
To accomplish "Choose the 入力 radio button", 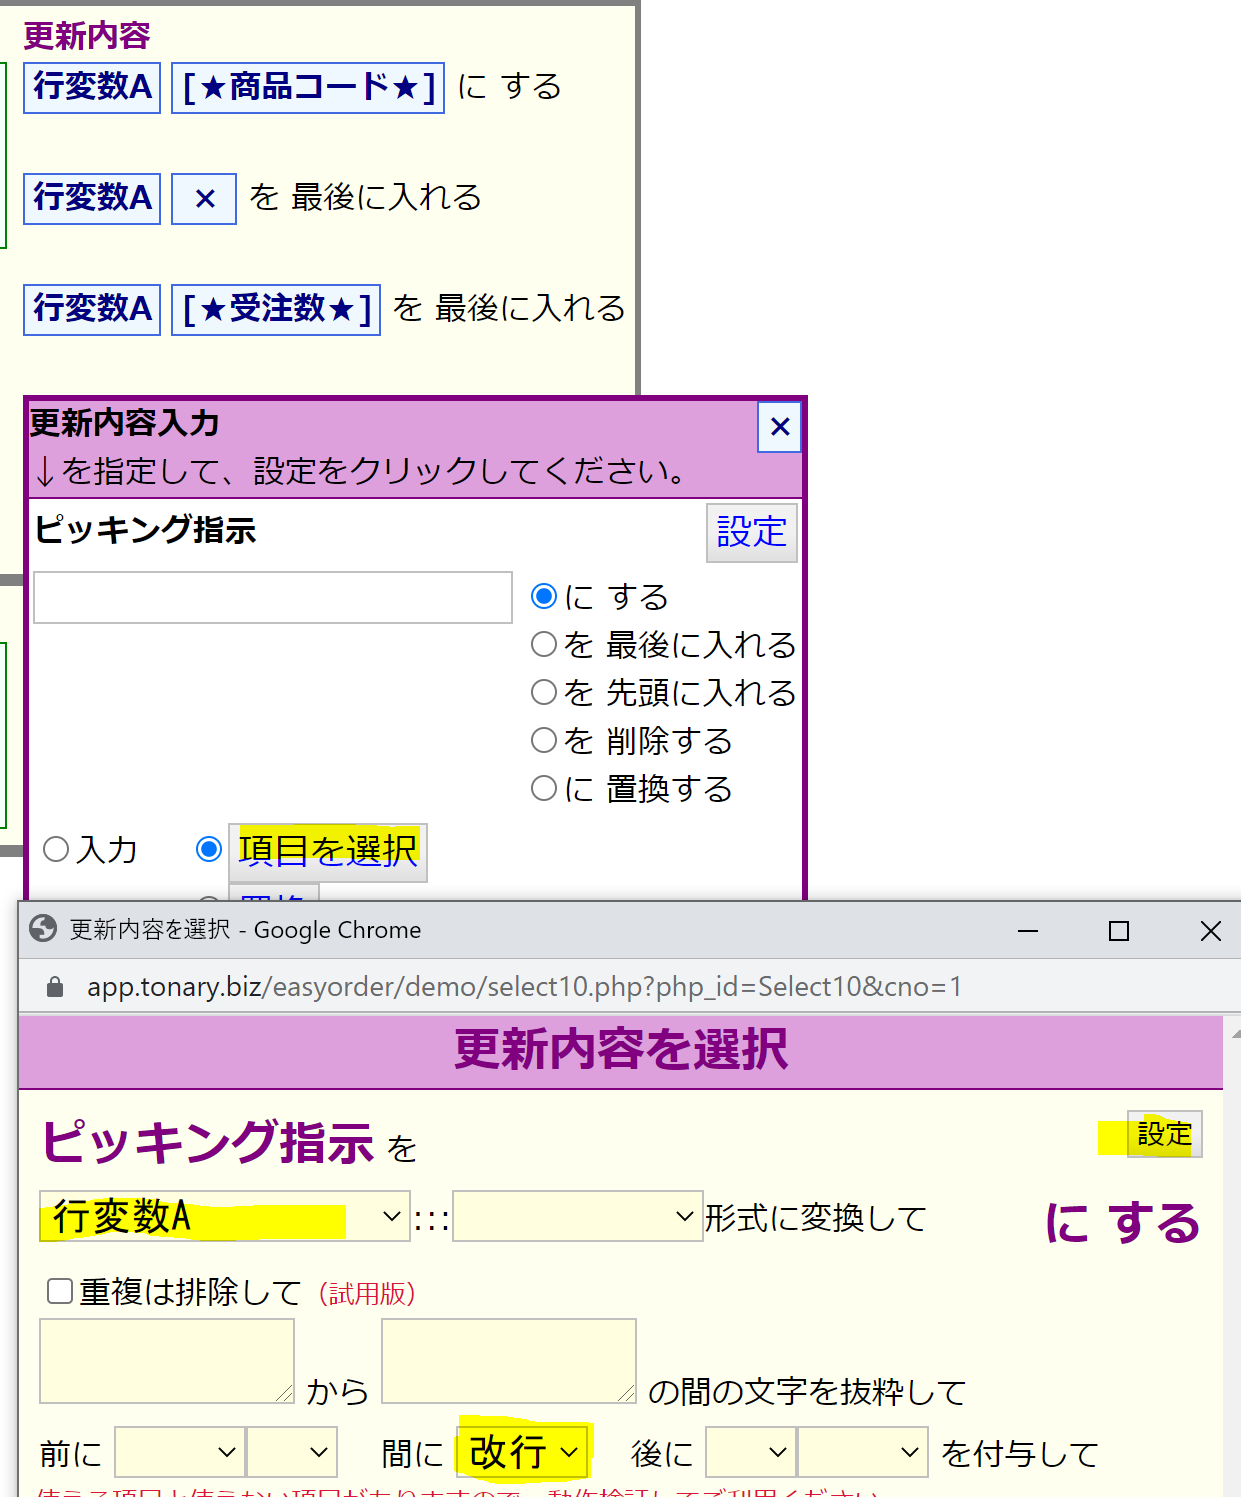I will (57, 849).
